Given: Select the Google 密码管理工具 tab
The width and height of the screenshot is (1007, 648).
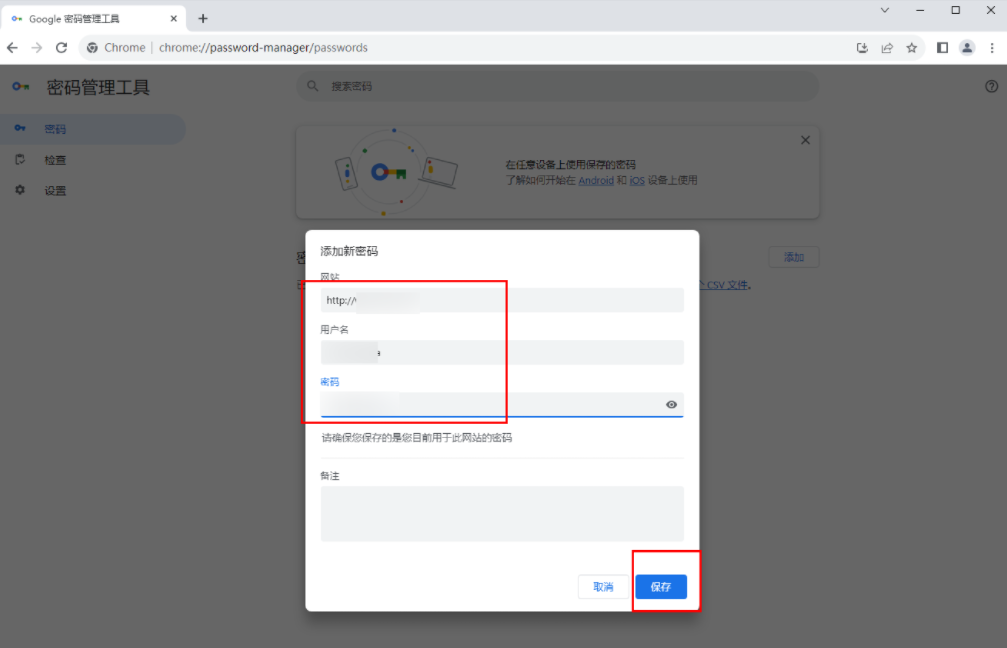Looking at the screenshot, I should [x=94, y=19].
